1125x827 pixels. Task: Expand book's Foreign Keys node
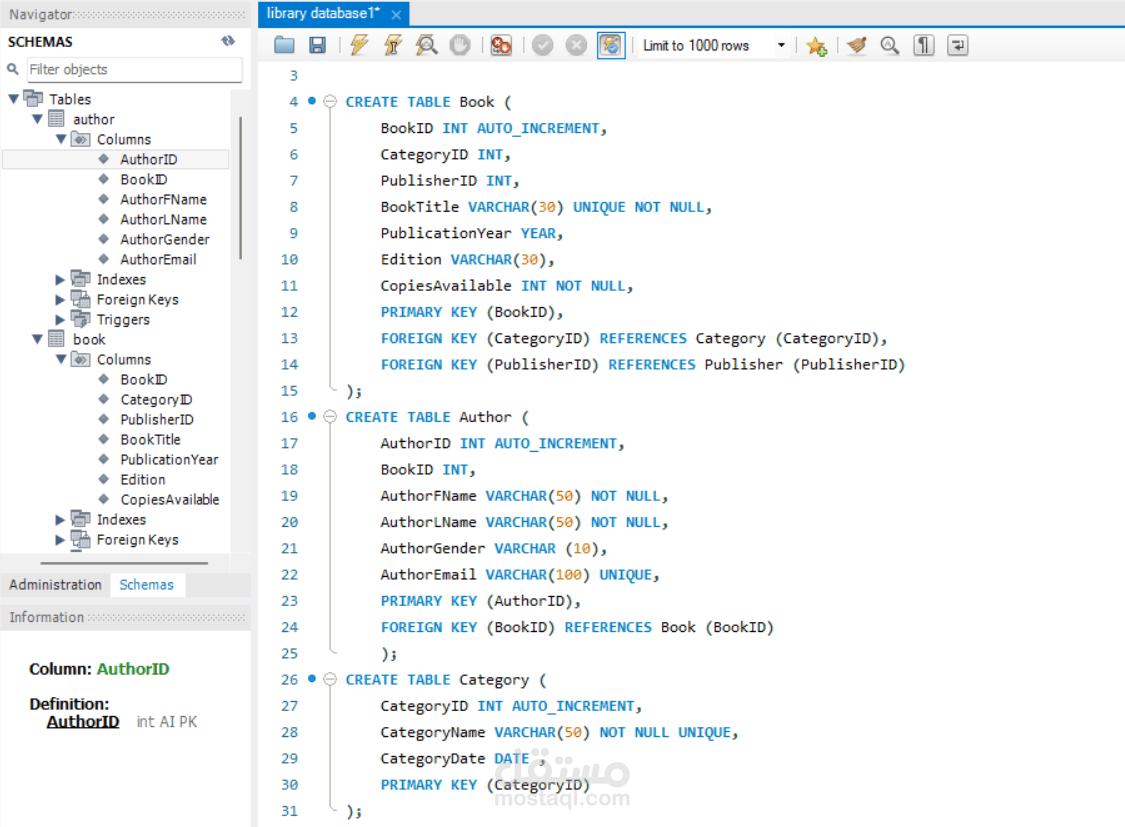tap(60, 540)
